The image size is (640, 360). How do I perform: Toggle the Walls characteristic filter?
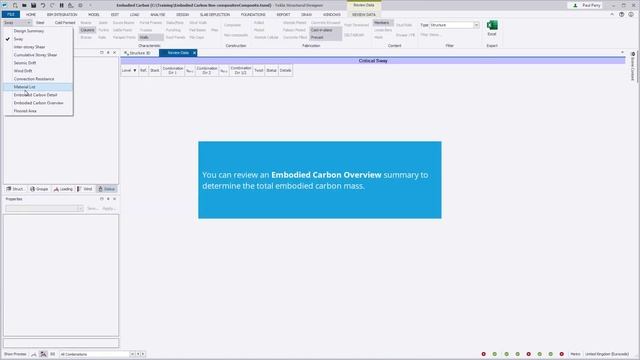(150, 37)
